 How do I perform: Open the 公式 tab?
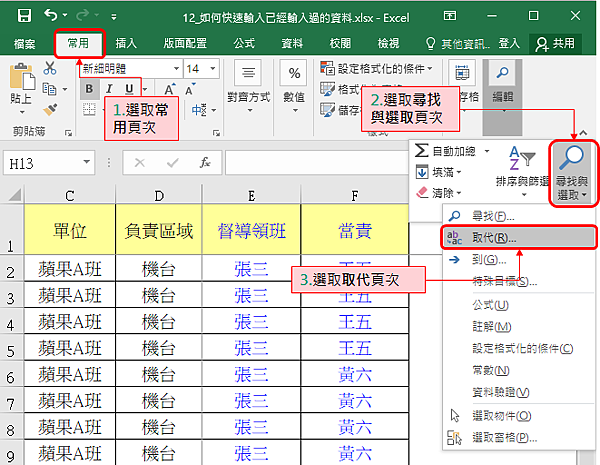click(x=244, y=43)
